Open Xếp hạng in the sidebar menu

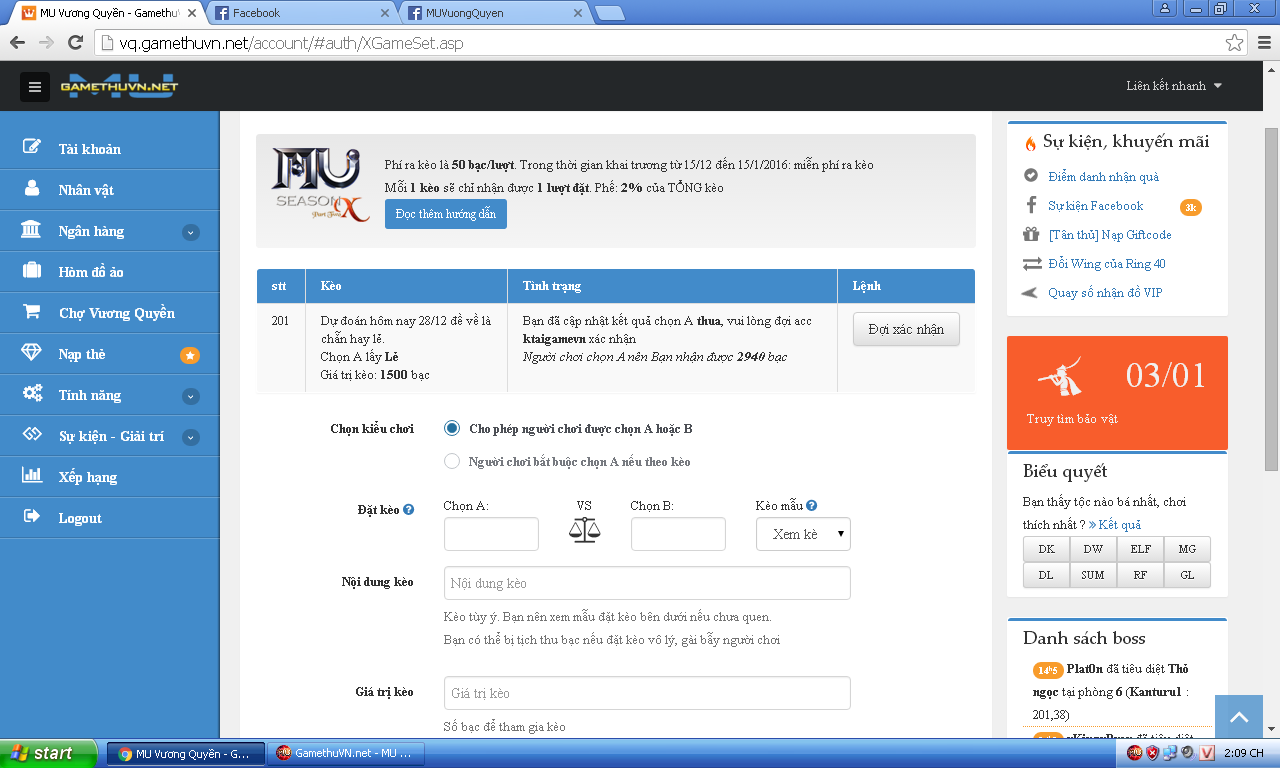click(x=88, y=477)
